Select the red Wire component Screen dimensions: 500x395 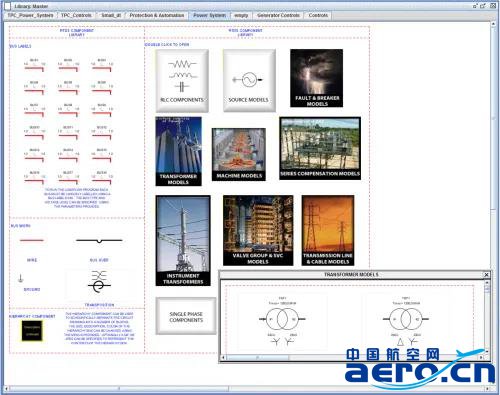pyautogui.click(x=32, y=240)
